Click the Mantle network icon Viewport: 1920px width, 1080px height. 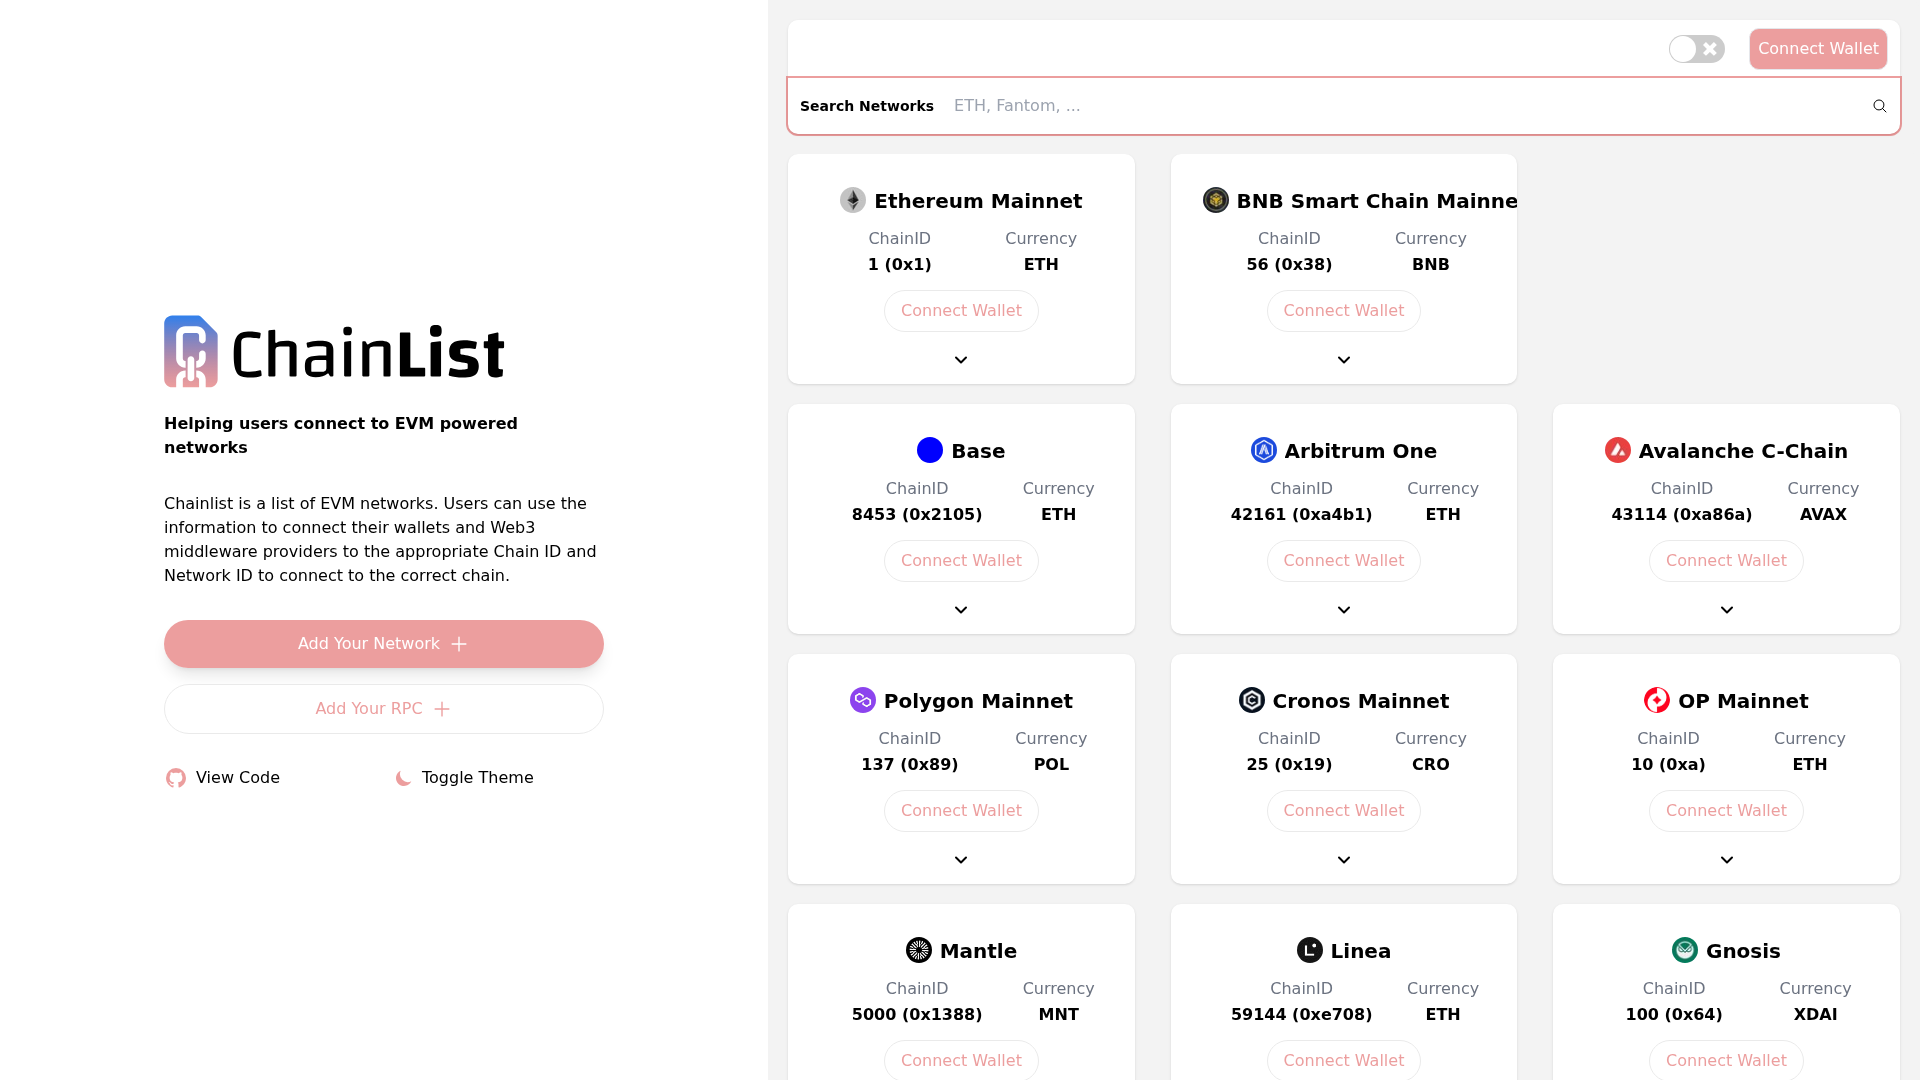[x=919, y=951]
